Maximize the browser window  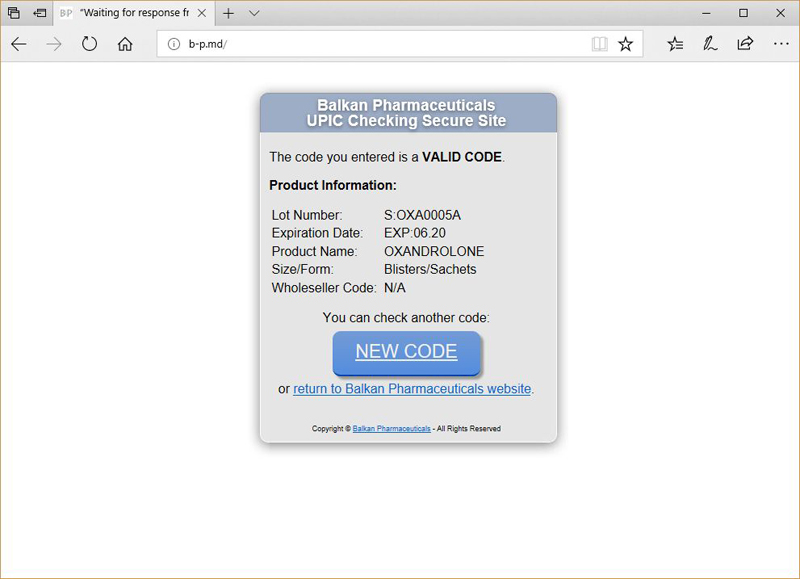tap(743, 13)
